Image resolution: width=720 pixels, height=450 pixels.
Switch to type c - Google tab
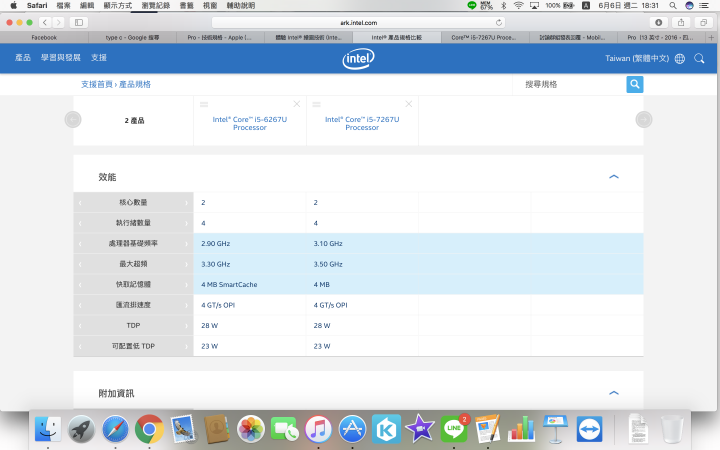[132, 37]
